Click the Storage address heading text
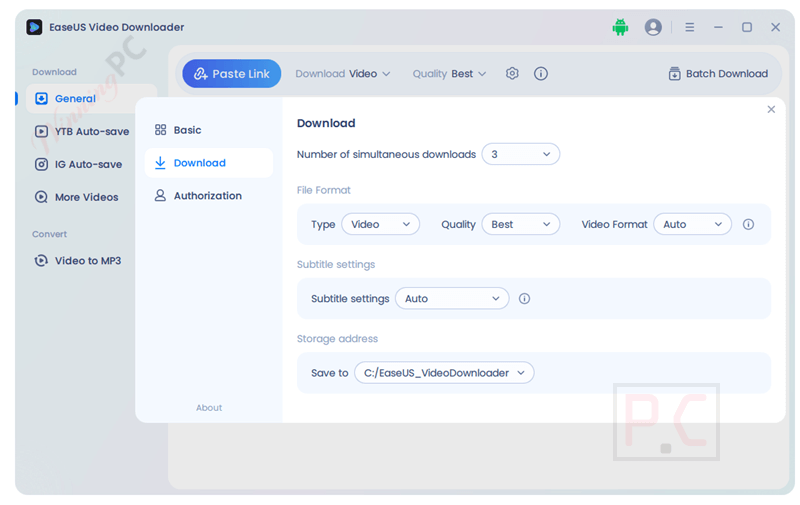This screenshot has width=800, height=505. 337,339
